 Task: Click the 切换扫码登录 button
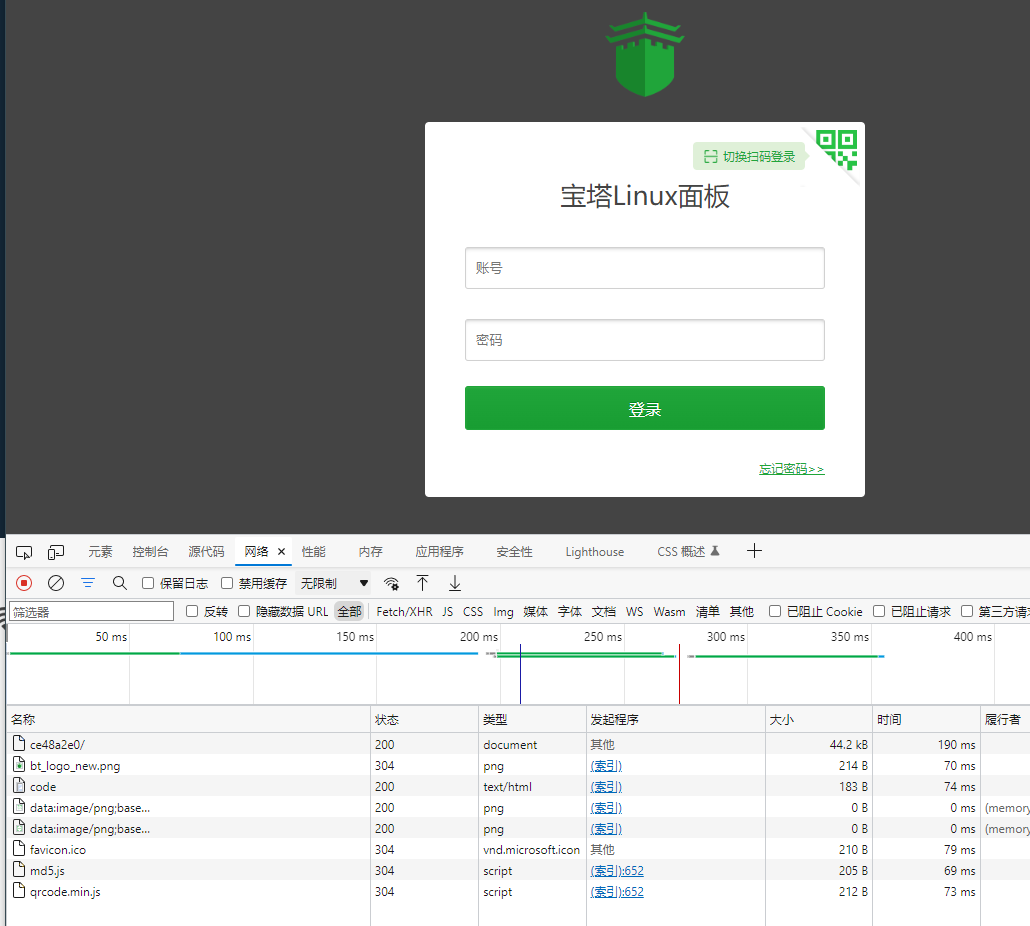pyautogui.click(x=749, y=156)
